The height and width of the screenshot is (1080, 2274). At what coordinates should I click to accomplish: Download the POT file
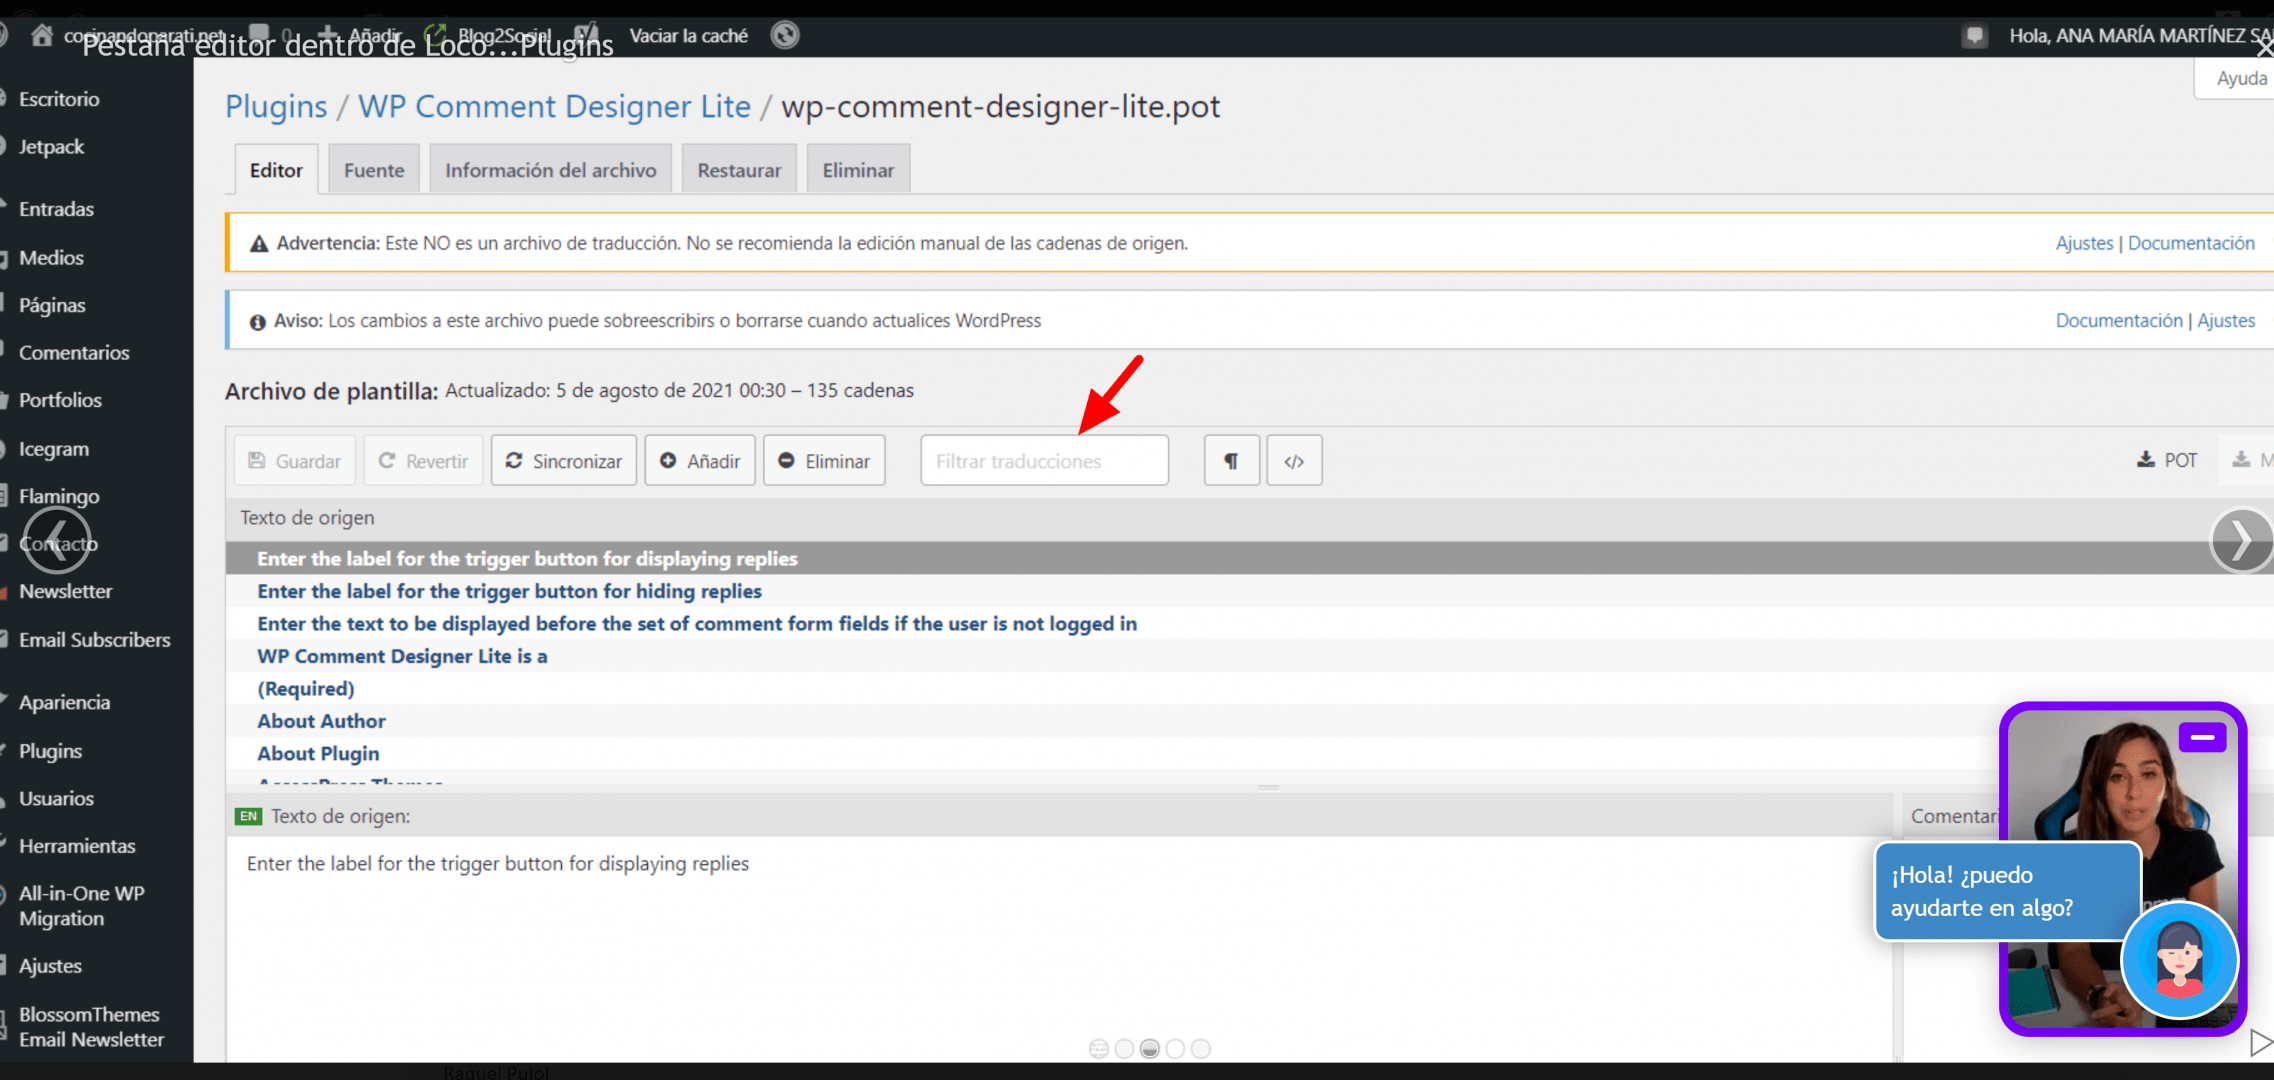2167,460
